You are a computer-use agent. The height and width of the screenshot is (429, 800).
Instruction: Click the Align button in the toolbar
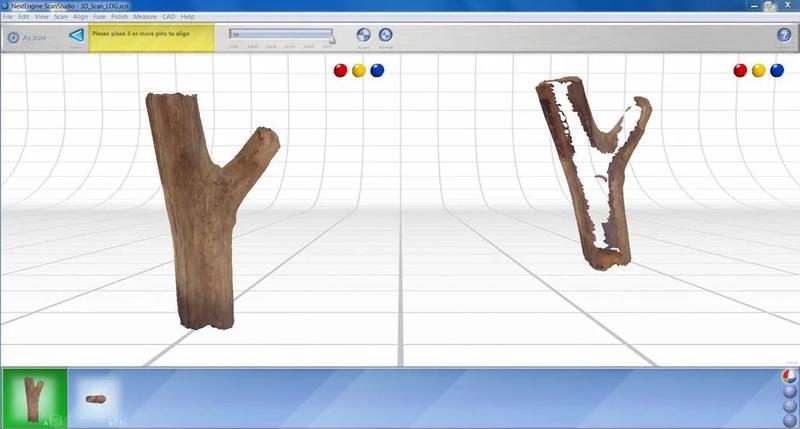tap(363, 35)
